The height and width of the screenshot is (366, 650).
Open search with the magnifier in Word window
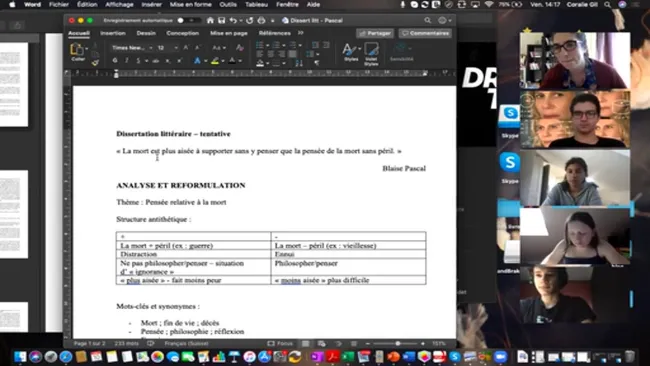click(427, 20)
